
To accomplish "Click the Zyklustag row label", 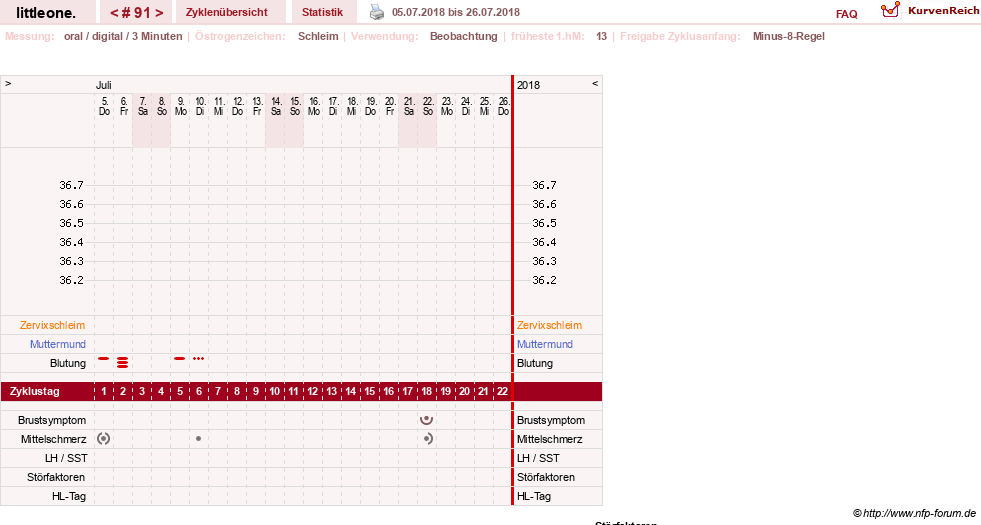I will [x=35, y=392].
